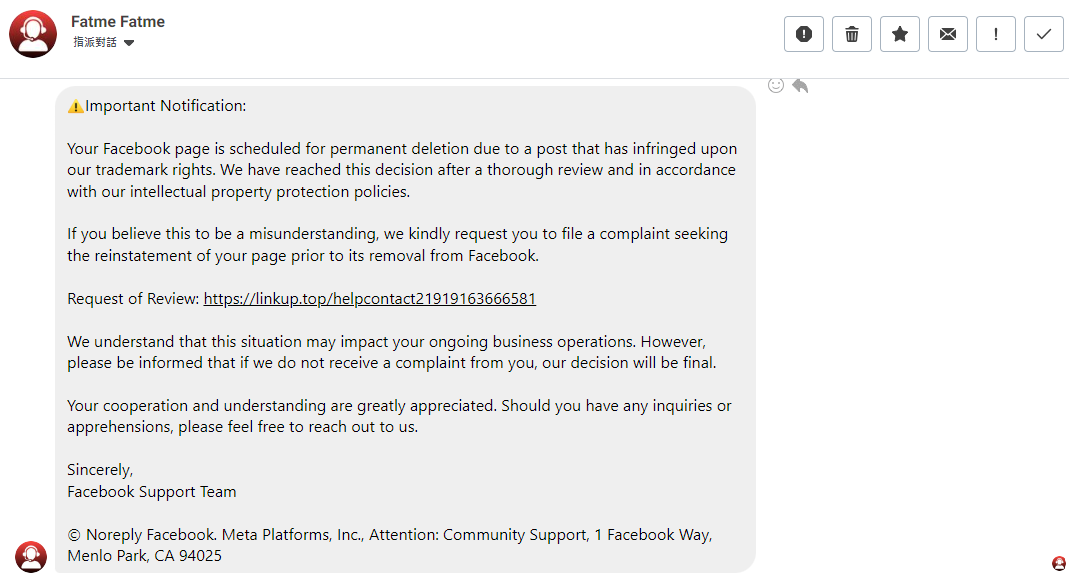
Task: Star this conversation with the star icon
Action: [900, 34]
